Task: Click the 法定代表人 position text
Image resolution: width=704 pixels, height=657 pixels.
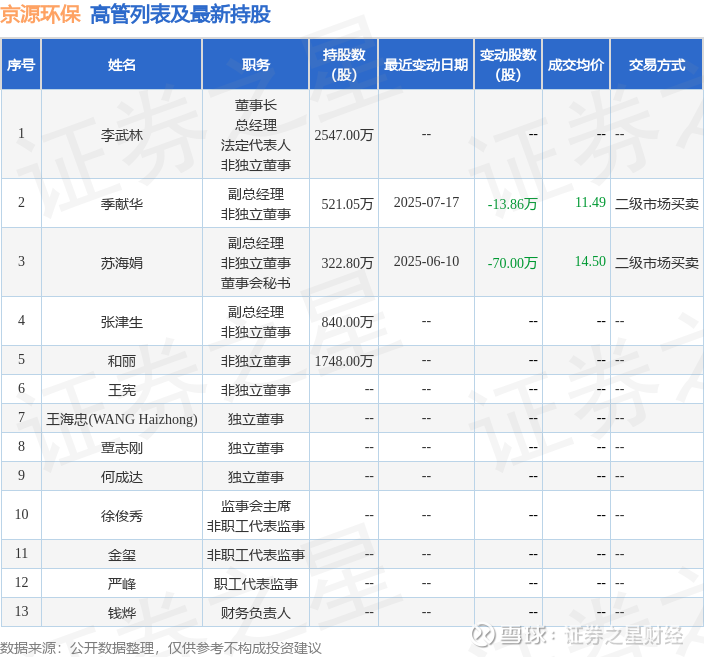Action: pyautogui.click(x=256, y=145)
